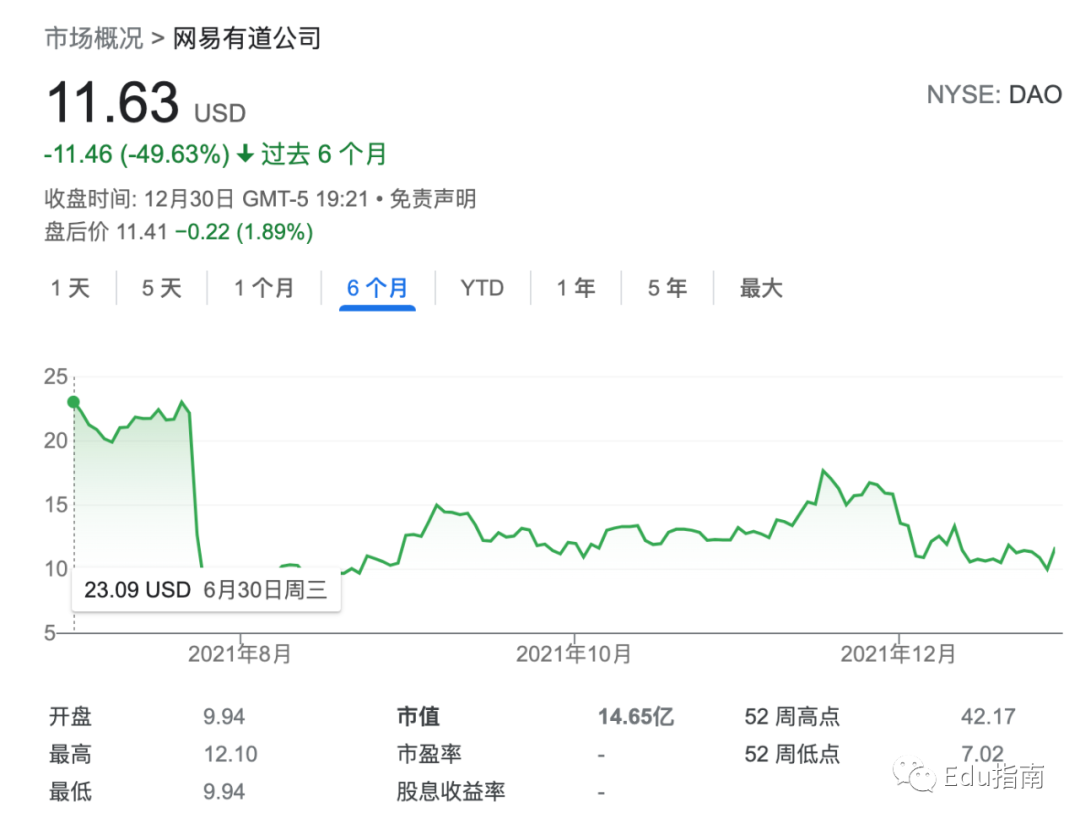The image size is (1080, 824).
Task: Select the 1 年 range tab
Action: tap(576, 288)
